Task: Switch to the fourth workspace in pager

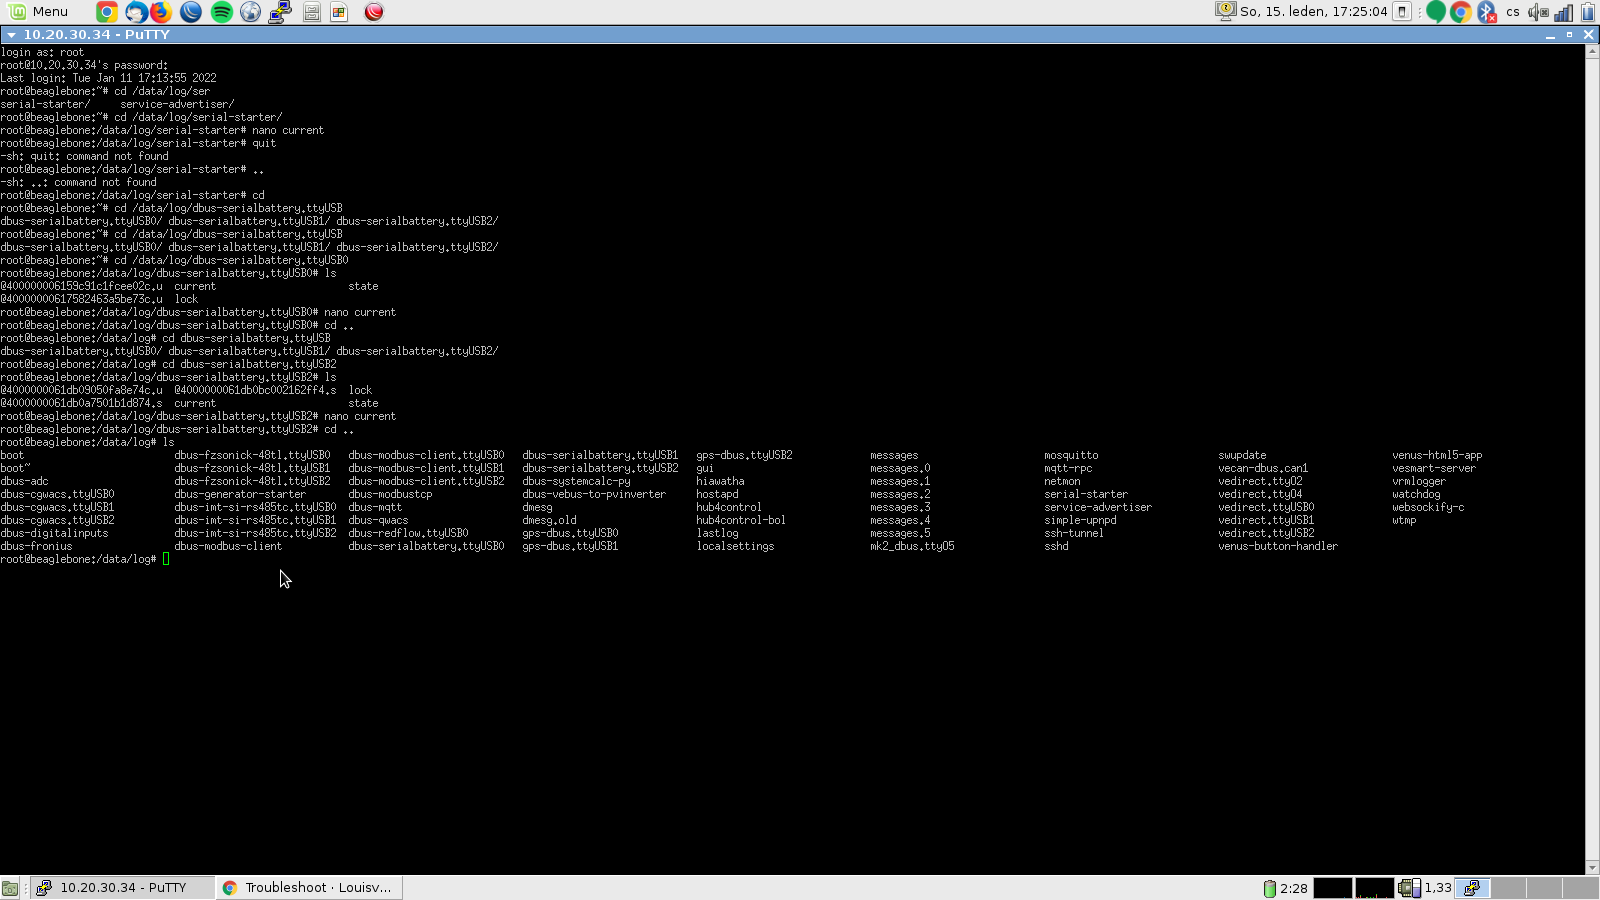Action: click(x=1580, y=888)
